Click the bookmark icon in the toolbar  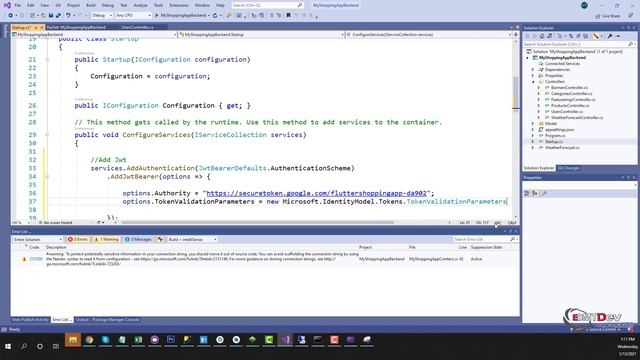coord(288,16)
